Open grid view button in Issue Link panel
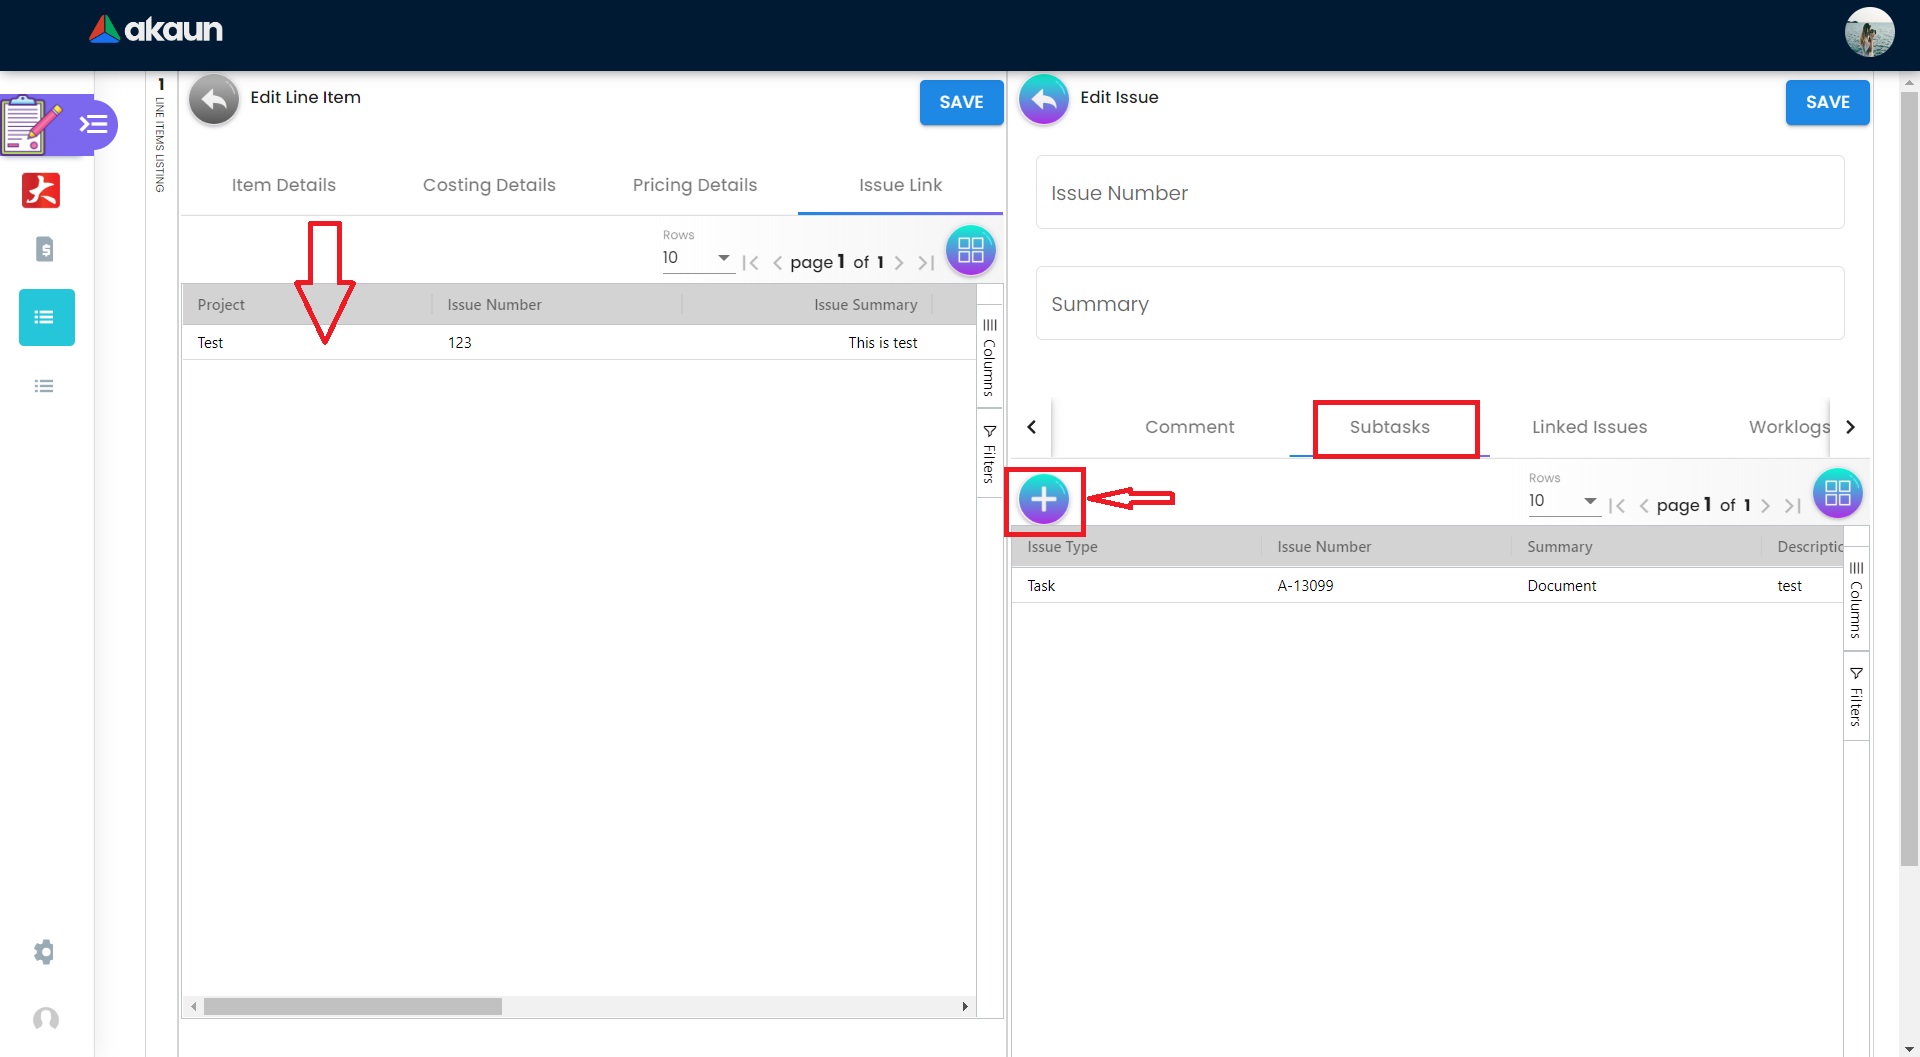The height and width of the screenshot is (1057, 1920). [971, 250]
